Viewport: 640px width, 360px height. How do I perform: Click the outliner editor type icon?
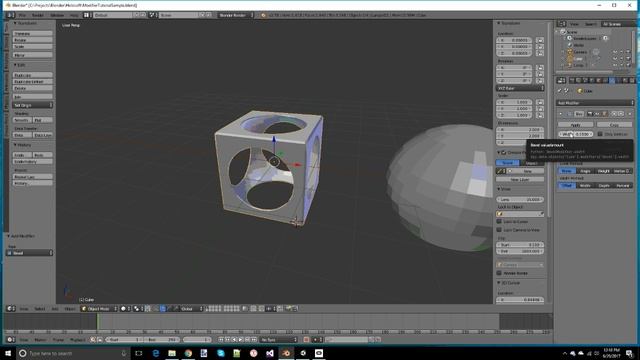point(562,24)
